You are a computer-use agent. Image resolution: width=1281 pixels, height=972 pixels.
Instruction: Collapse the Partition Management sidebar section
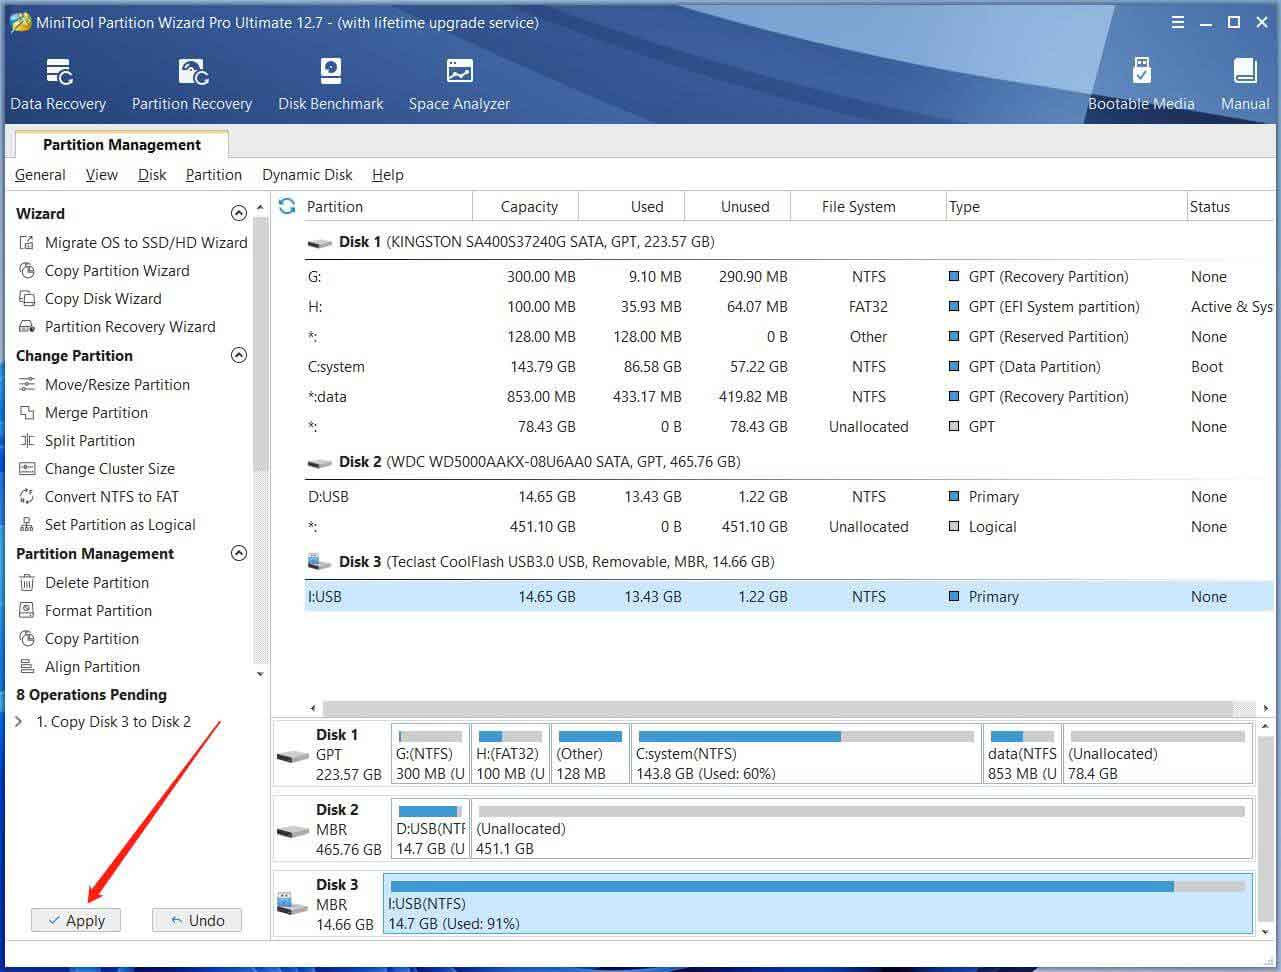click(238, 553)
